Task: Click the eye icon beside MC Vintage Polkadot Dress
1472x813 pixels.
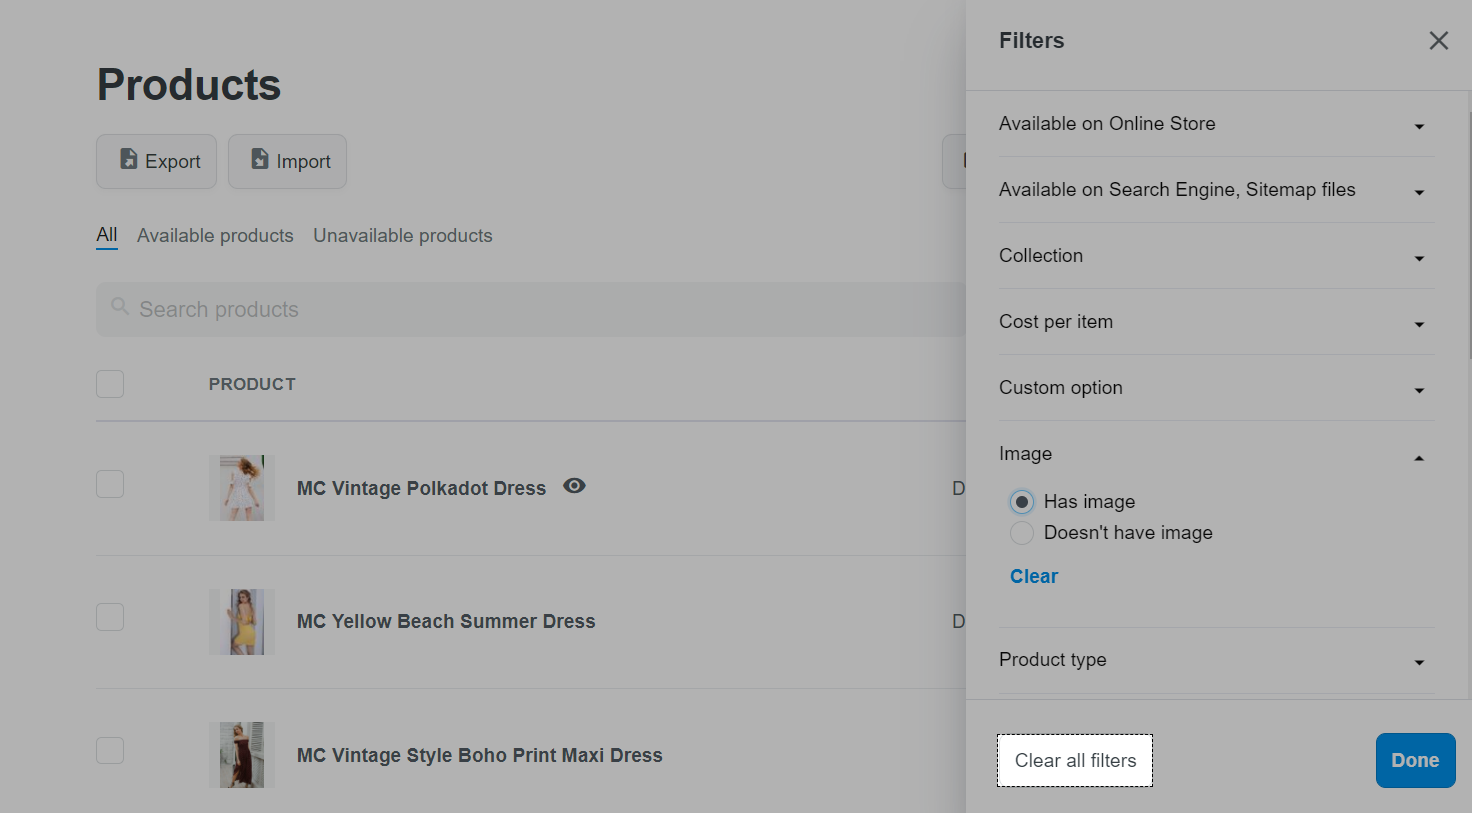Action: pyautogui.click(x=574, y=486)
